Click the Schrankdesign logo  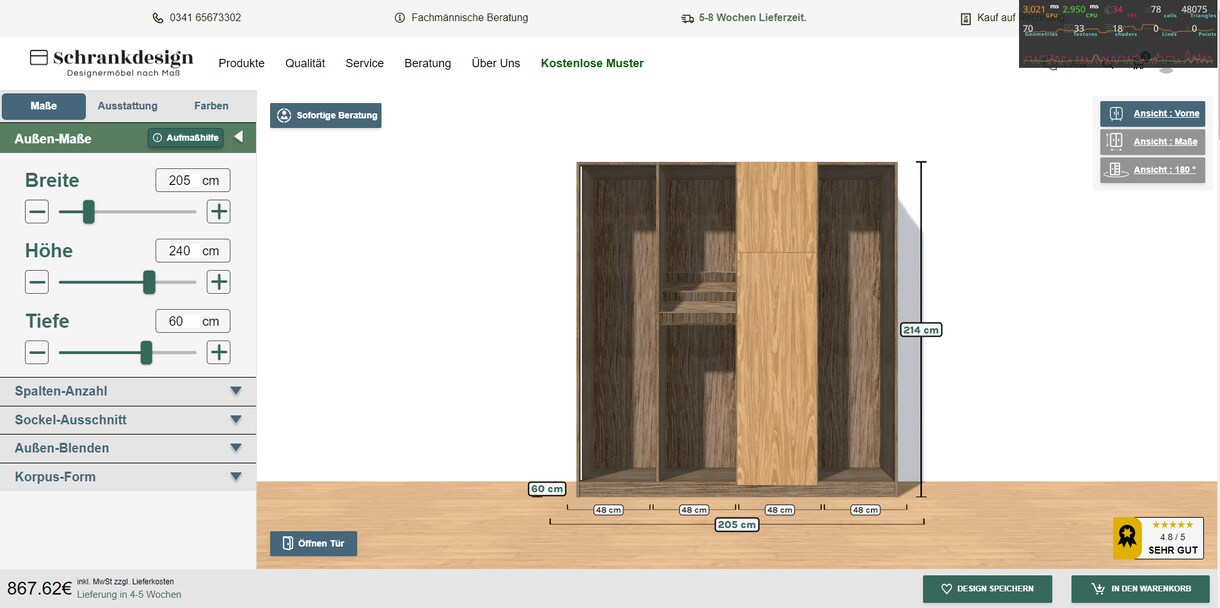pyautogui.click(x=112, y=62)
